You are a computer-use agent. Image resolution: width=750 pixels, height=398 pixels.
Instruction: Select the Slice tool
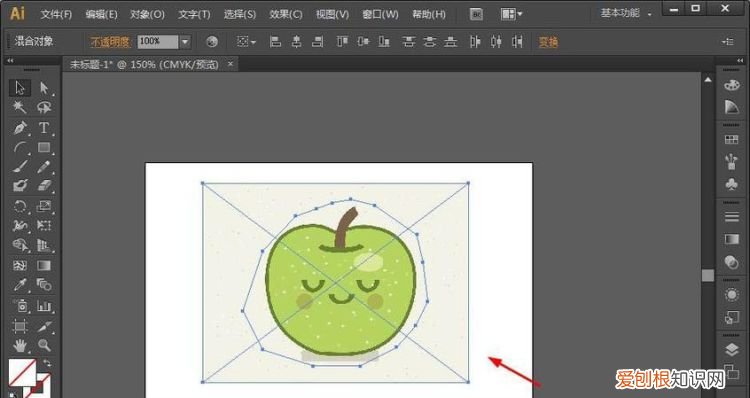[44, 326]
